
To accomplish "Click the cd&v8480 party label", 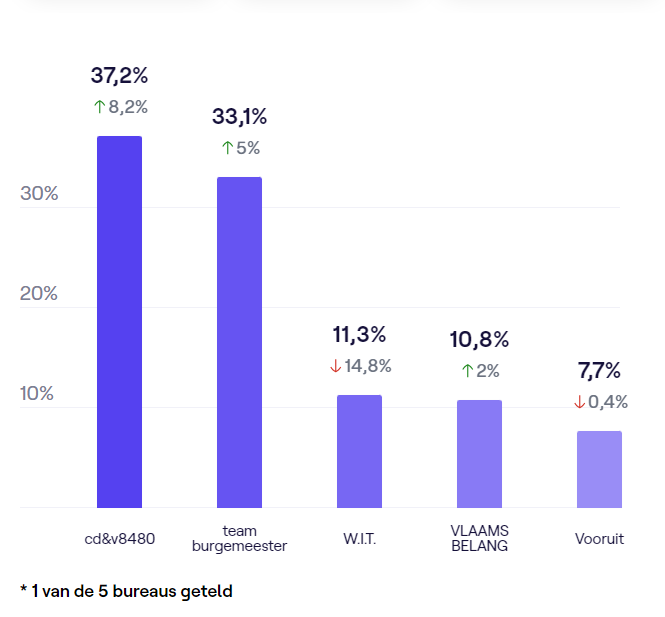I will [119, 539].
